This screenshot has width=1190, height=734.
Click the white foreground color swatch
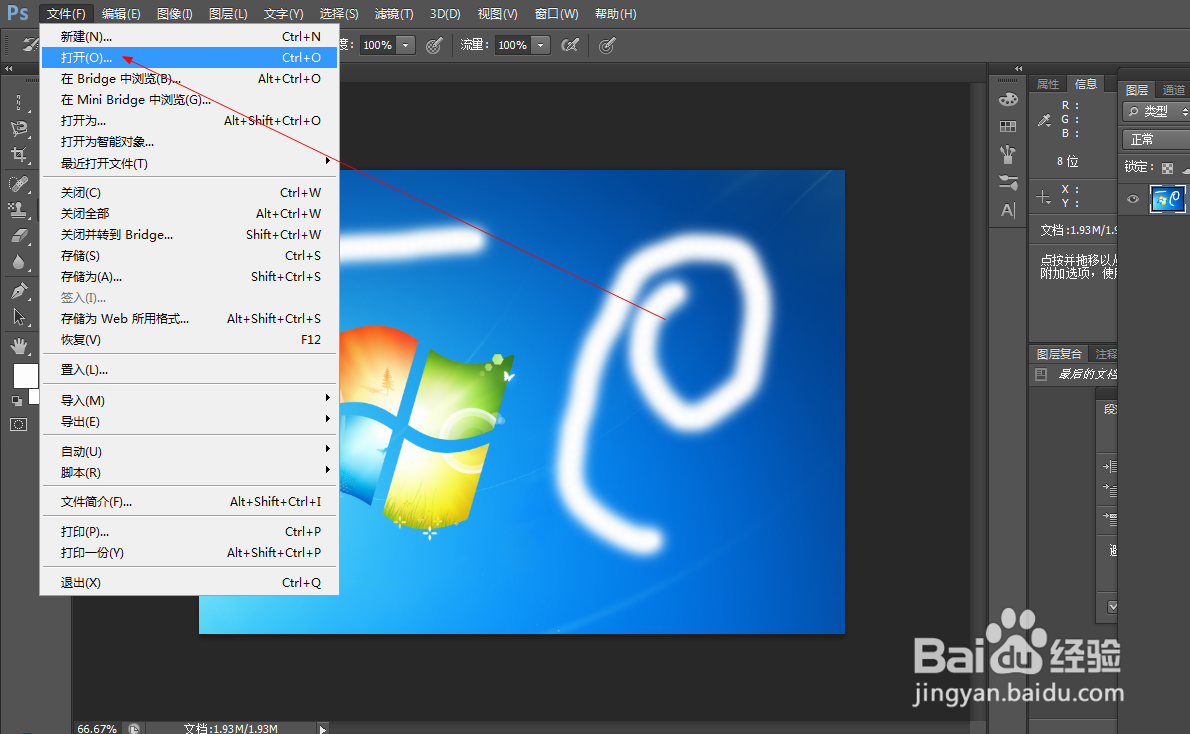26,376
